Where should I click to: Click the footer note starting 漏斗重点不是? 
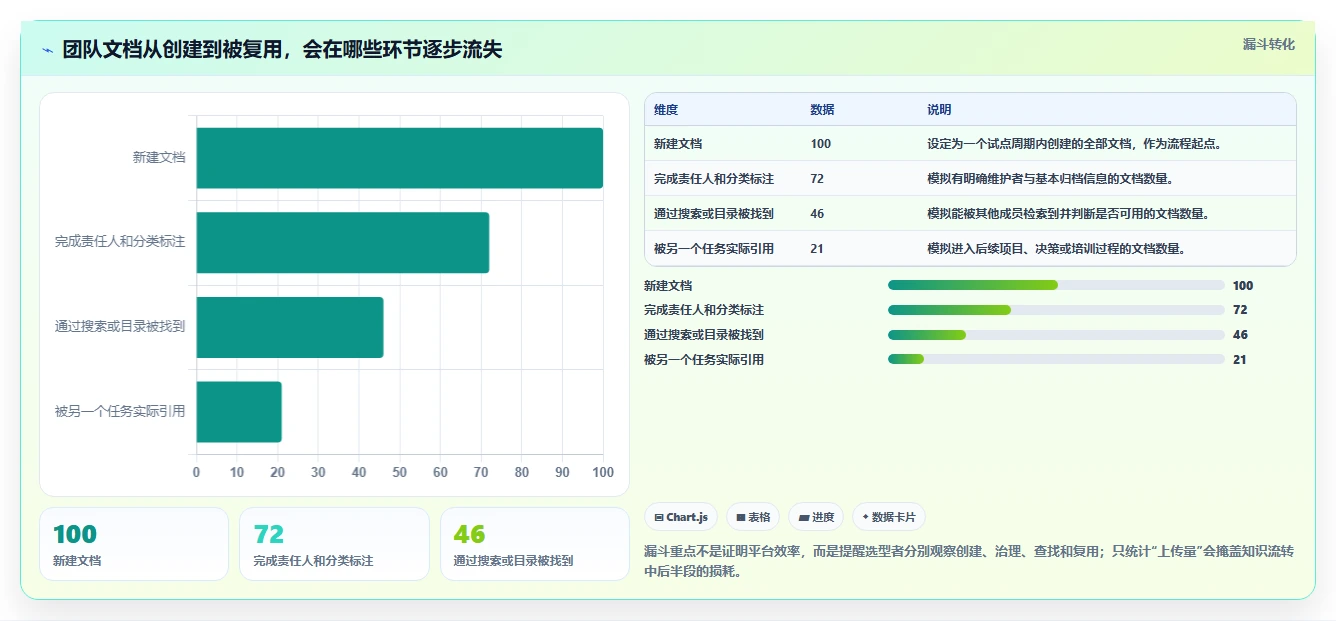[969, 561]
